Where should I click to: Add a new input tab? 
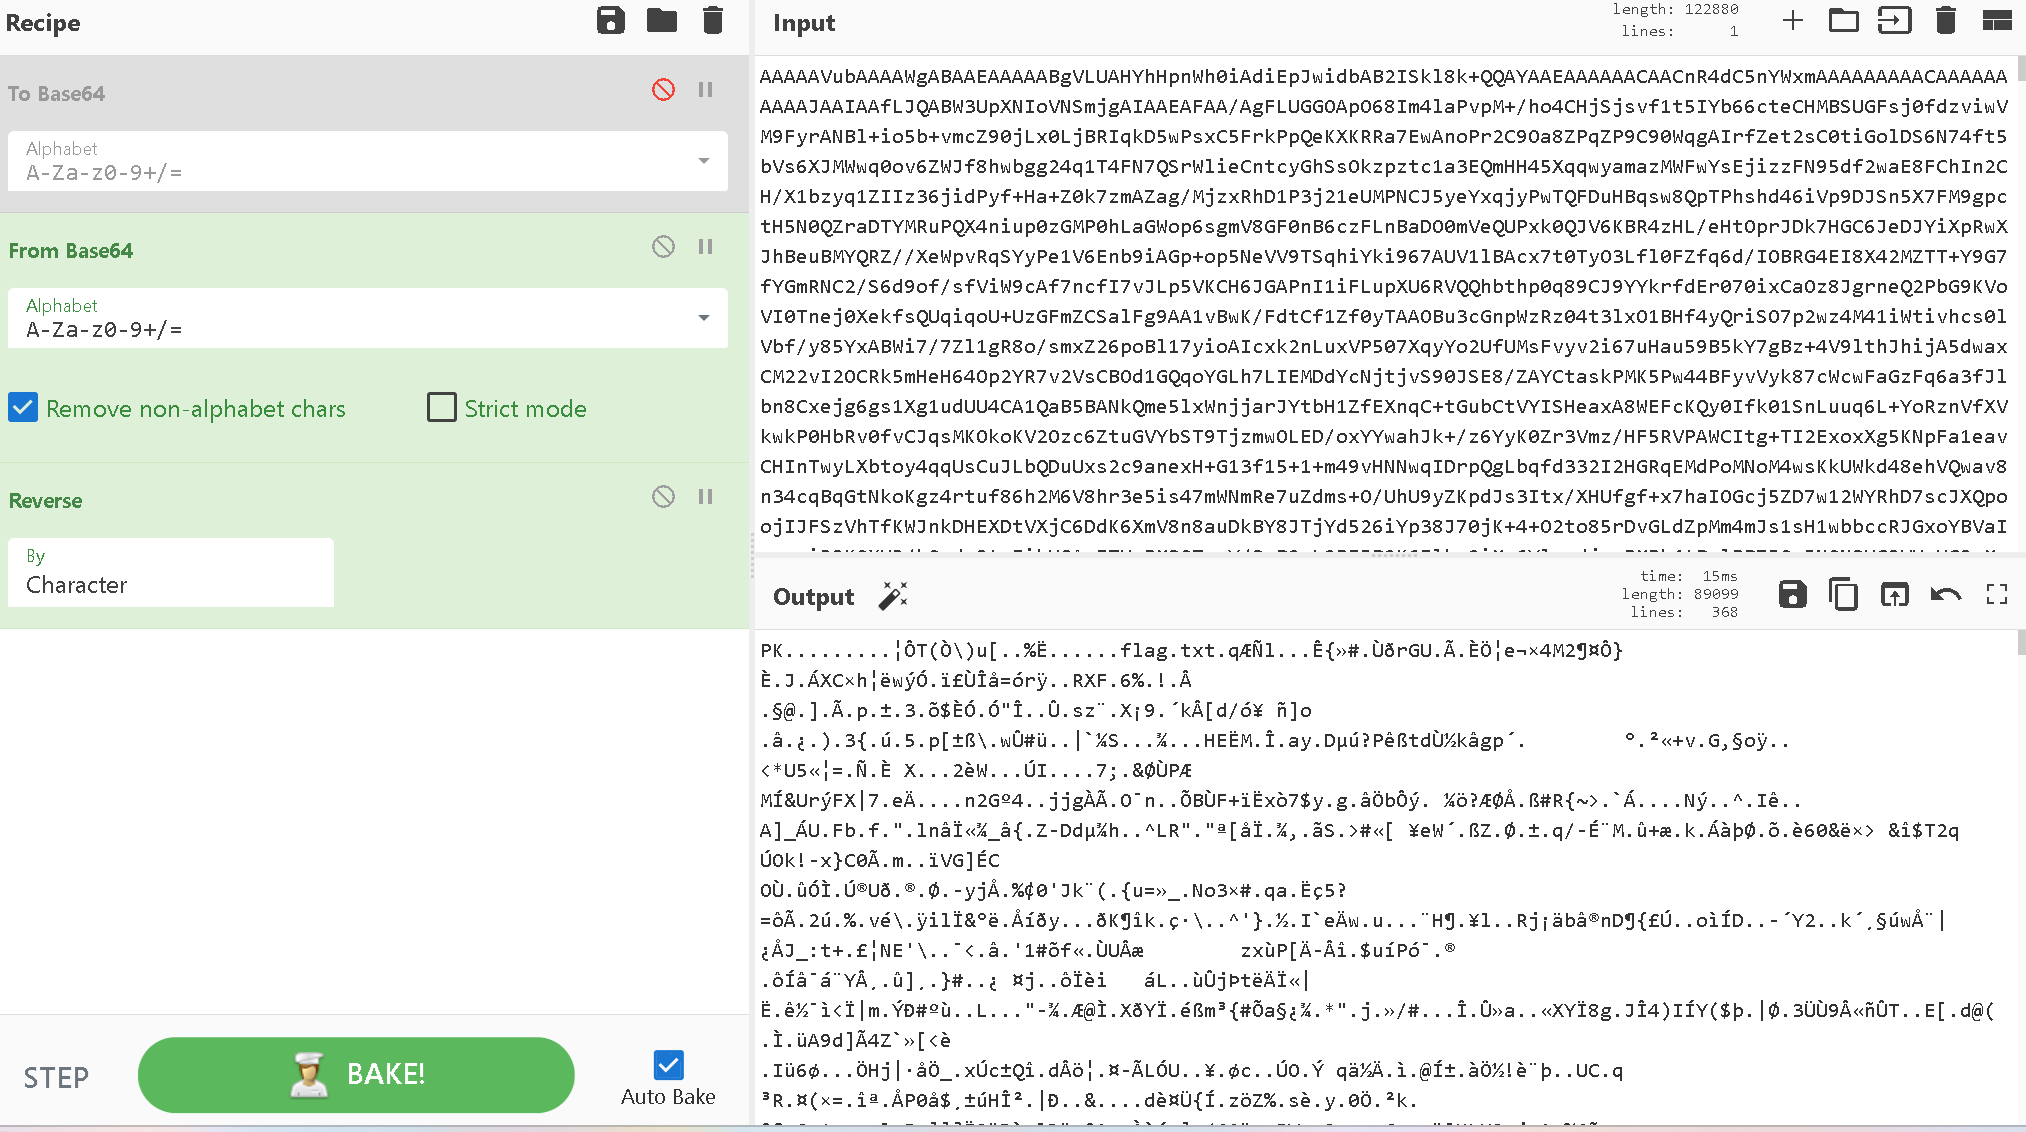click(x=1792, y=21)
